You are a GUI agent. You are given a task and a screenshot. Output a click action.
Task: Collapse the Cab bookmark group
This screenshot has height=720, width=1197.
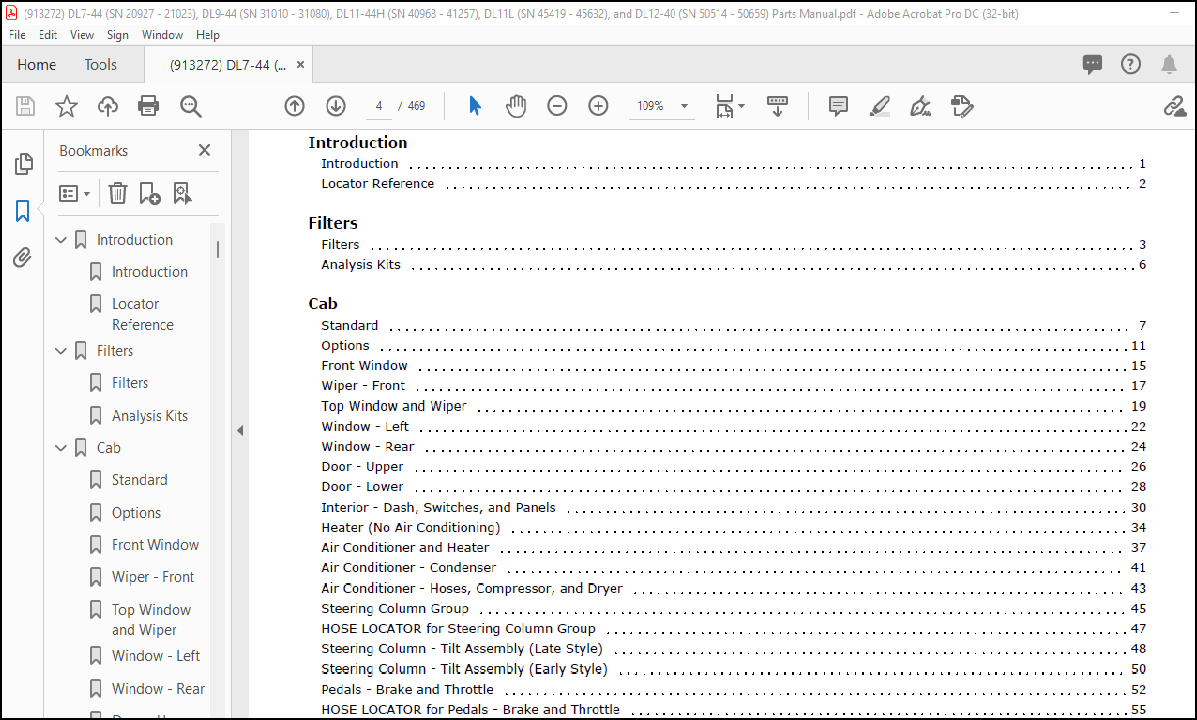point(61,448)
